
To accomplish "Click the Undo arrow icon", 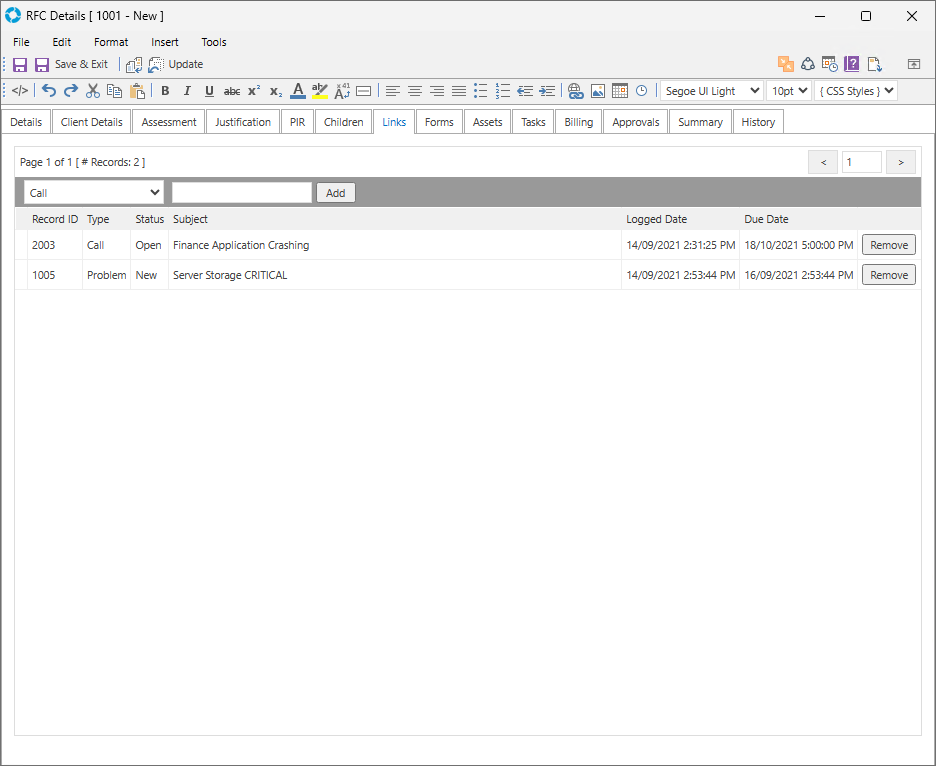I will pyautogui.click(x=49, y=91).
